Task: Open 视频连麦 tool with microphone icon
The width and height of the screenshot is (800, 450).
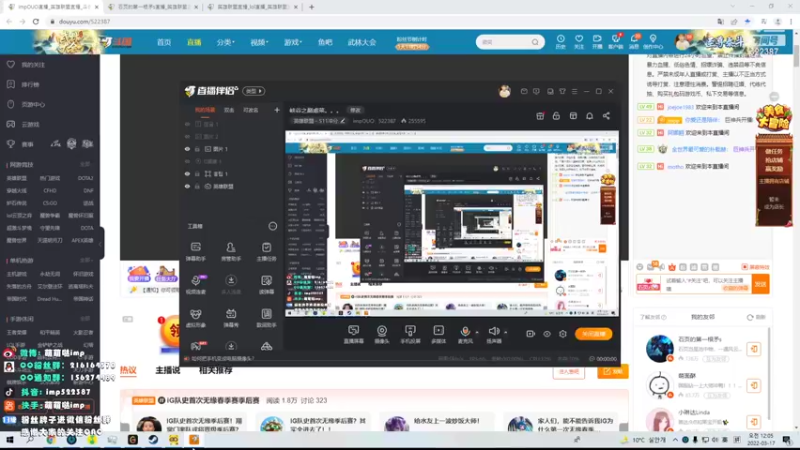Action: pyautogui.click(x=195, y=285)
